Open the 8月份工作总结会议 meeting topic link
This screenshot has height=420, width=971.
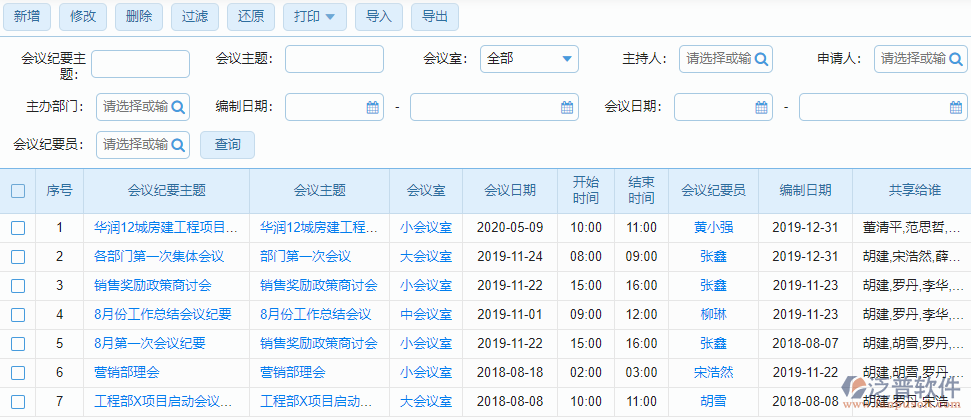point(316,315)
